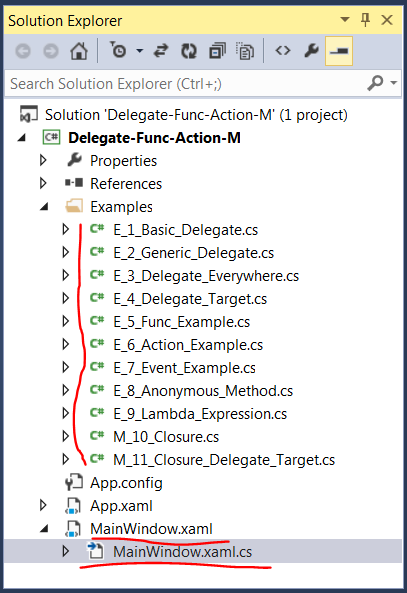Click the Search Solution Explorer field
The image size is (407, 593).
tap(185, 84)
